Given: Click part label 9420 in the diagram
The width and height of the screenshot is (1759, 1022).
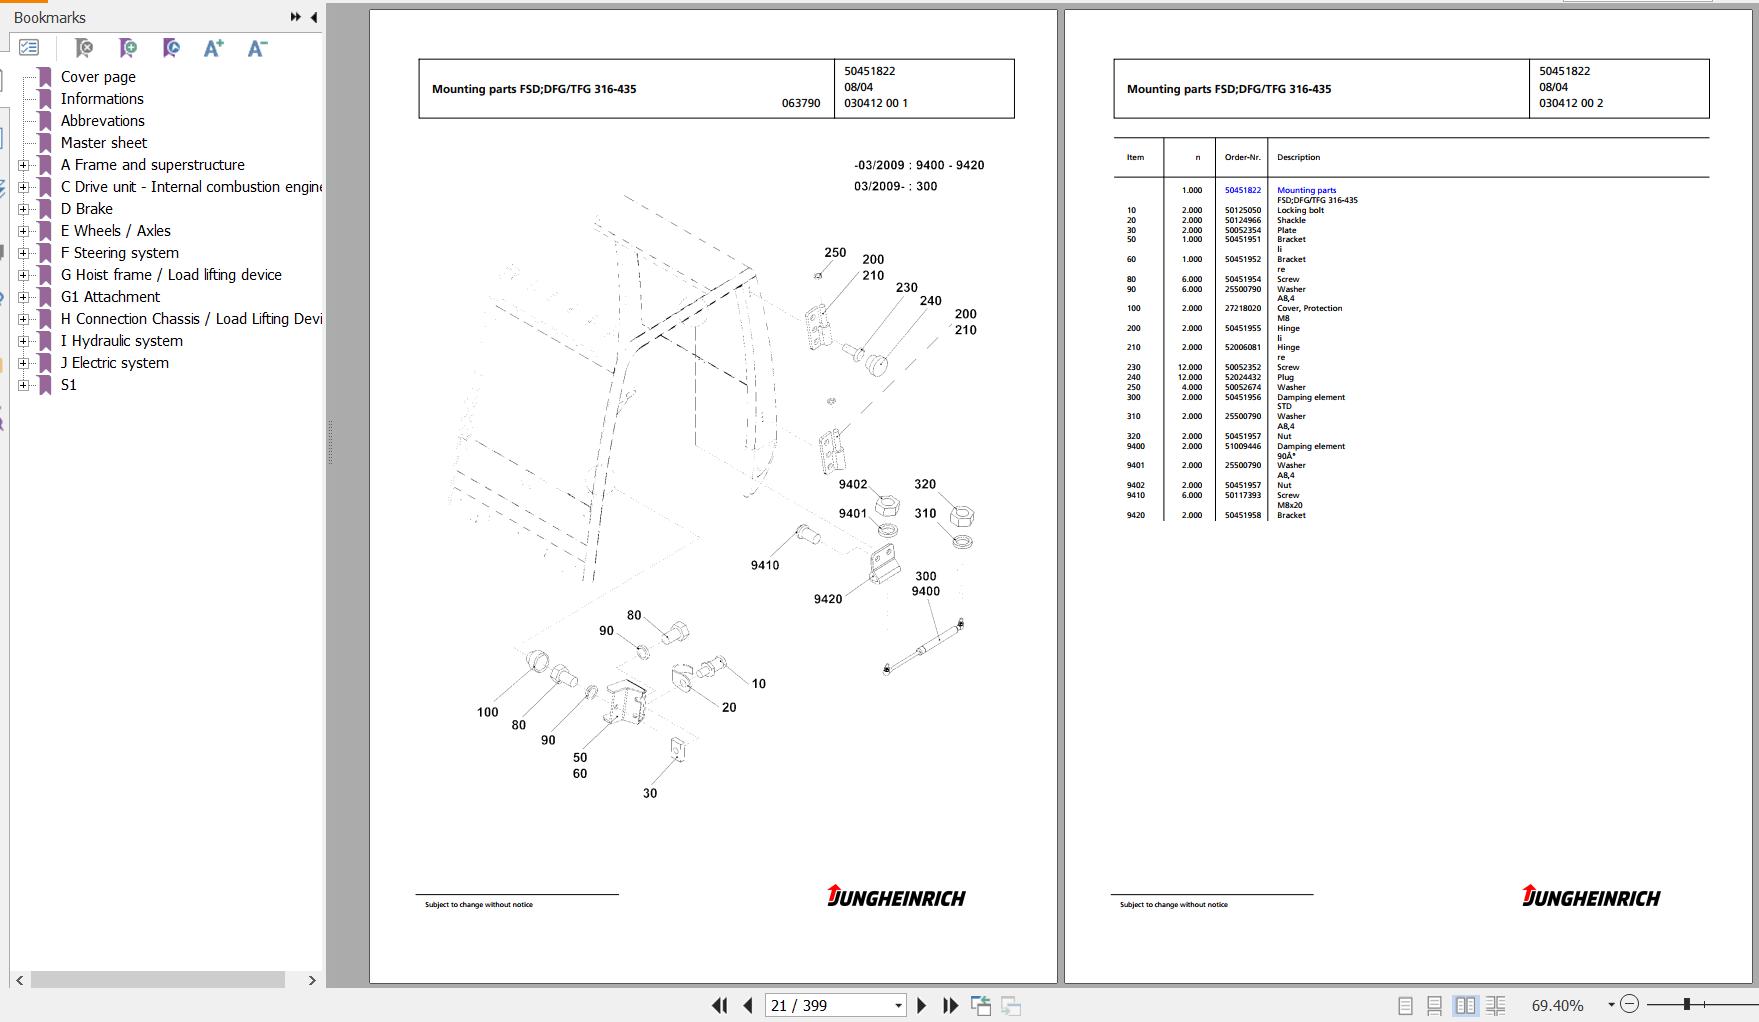Looking at the screenshot, I should (828, 599).
